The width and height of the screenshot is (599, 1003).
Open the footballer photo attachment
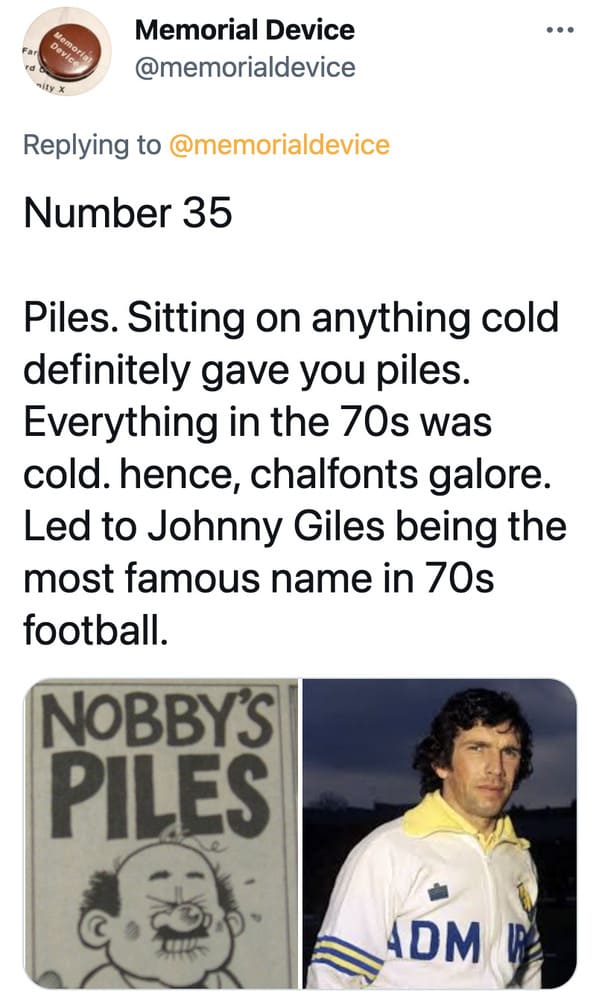tap(439, 834)
